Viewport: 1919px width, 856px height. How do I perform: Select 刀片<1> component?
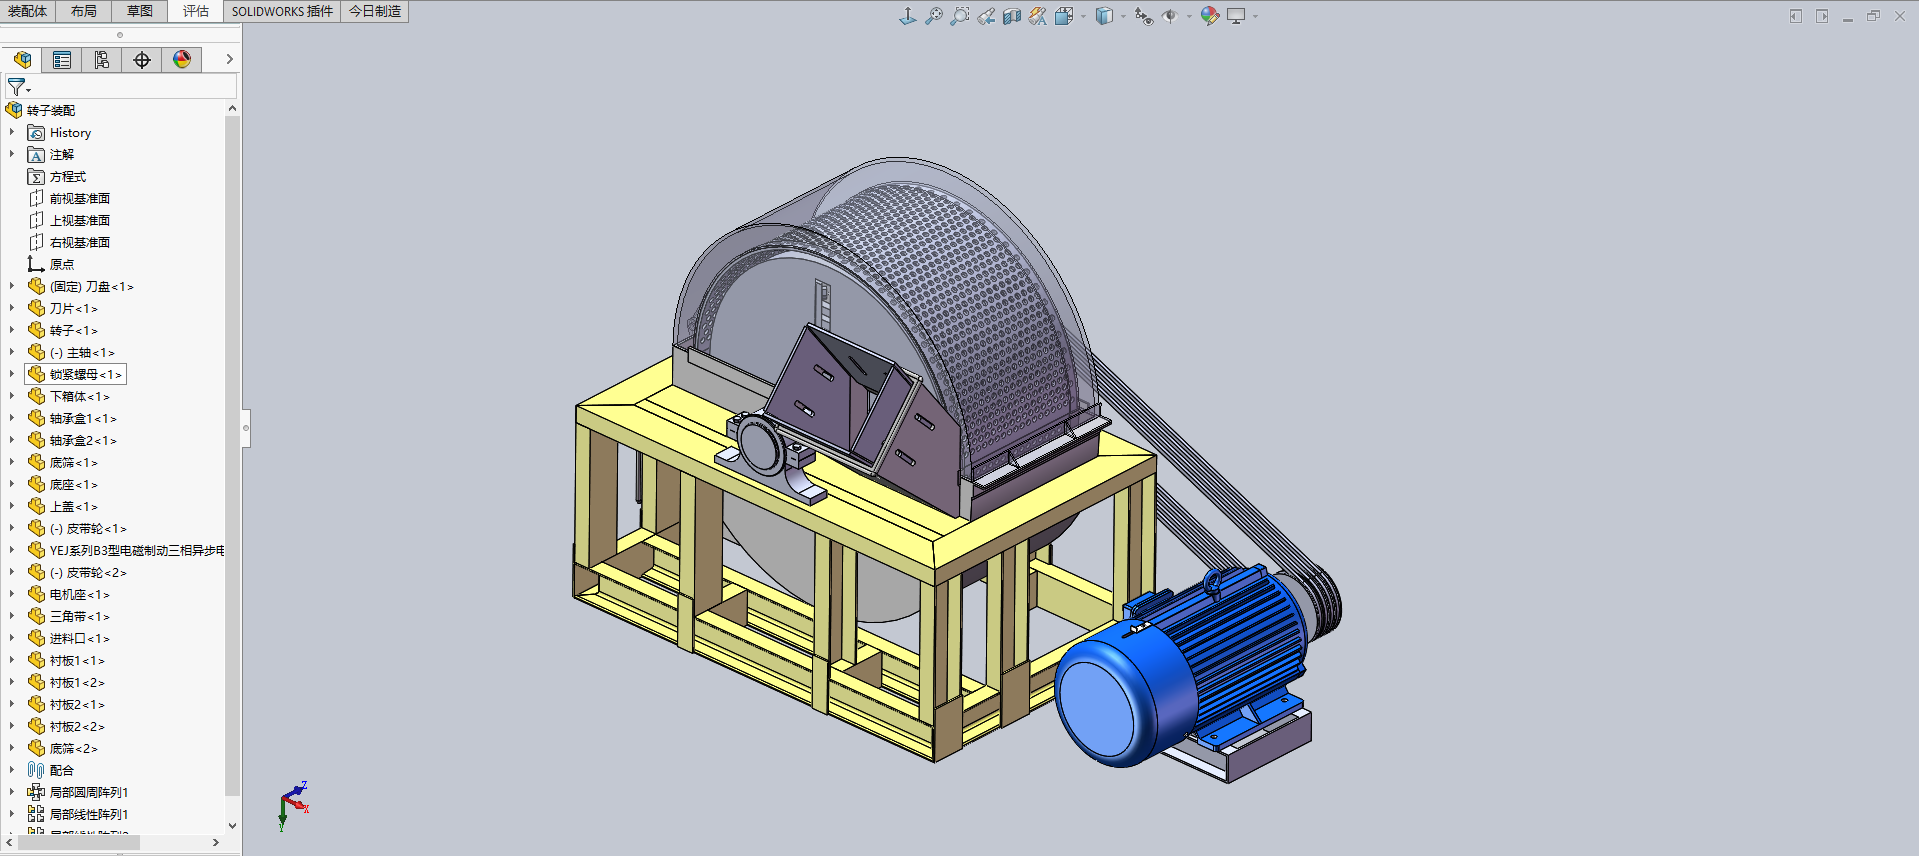click(73, 308)
